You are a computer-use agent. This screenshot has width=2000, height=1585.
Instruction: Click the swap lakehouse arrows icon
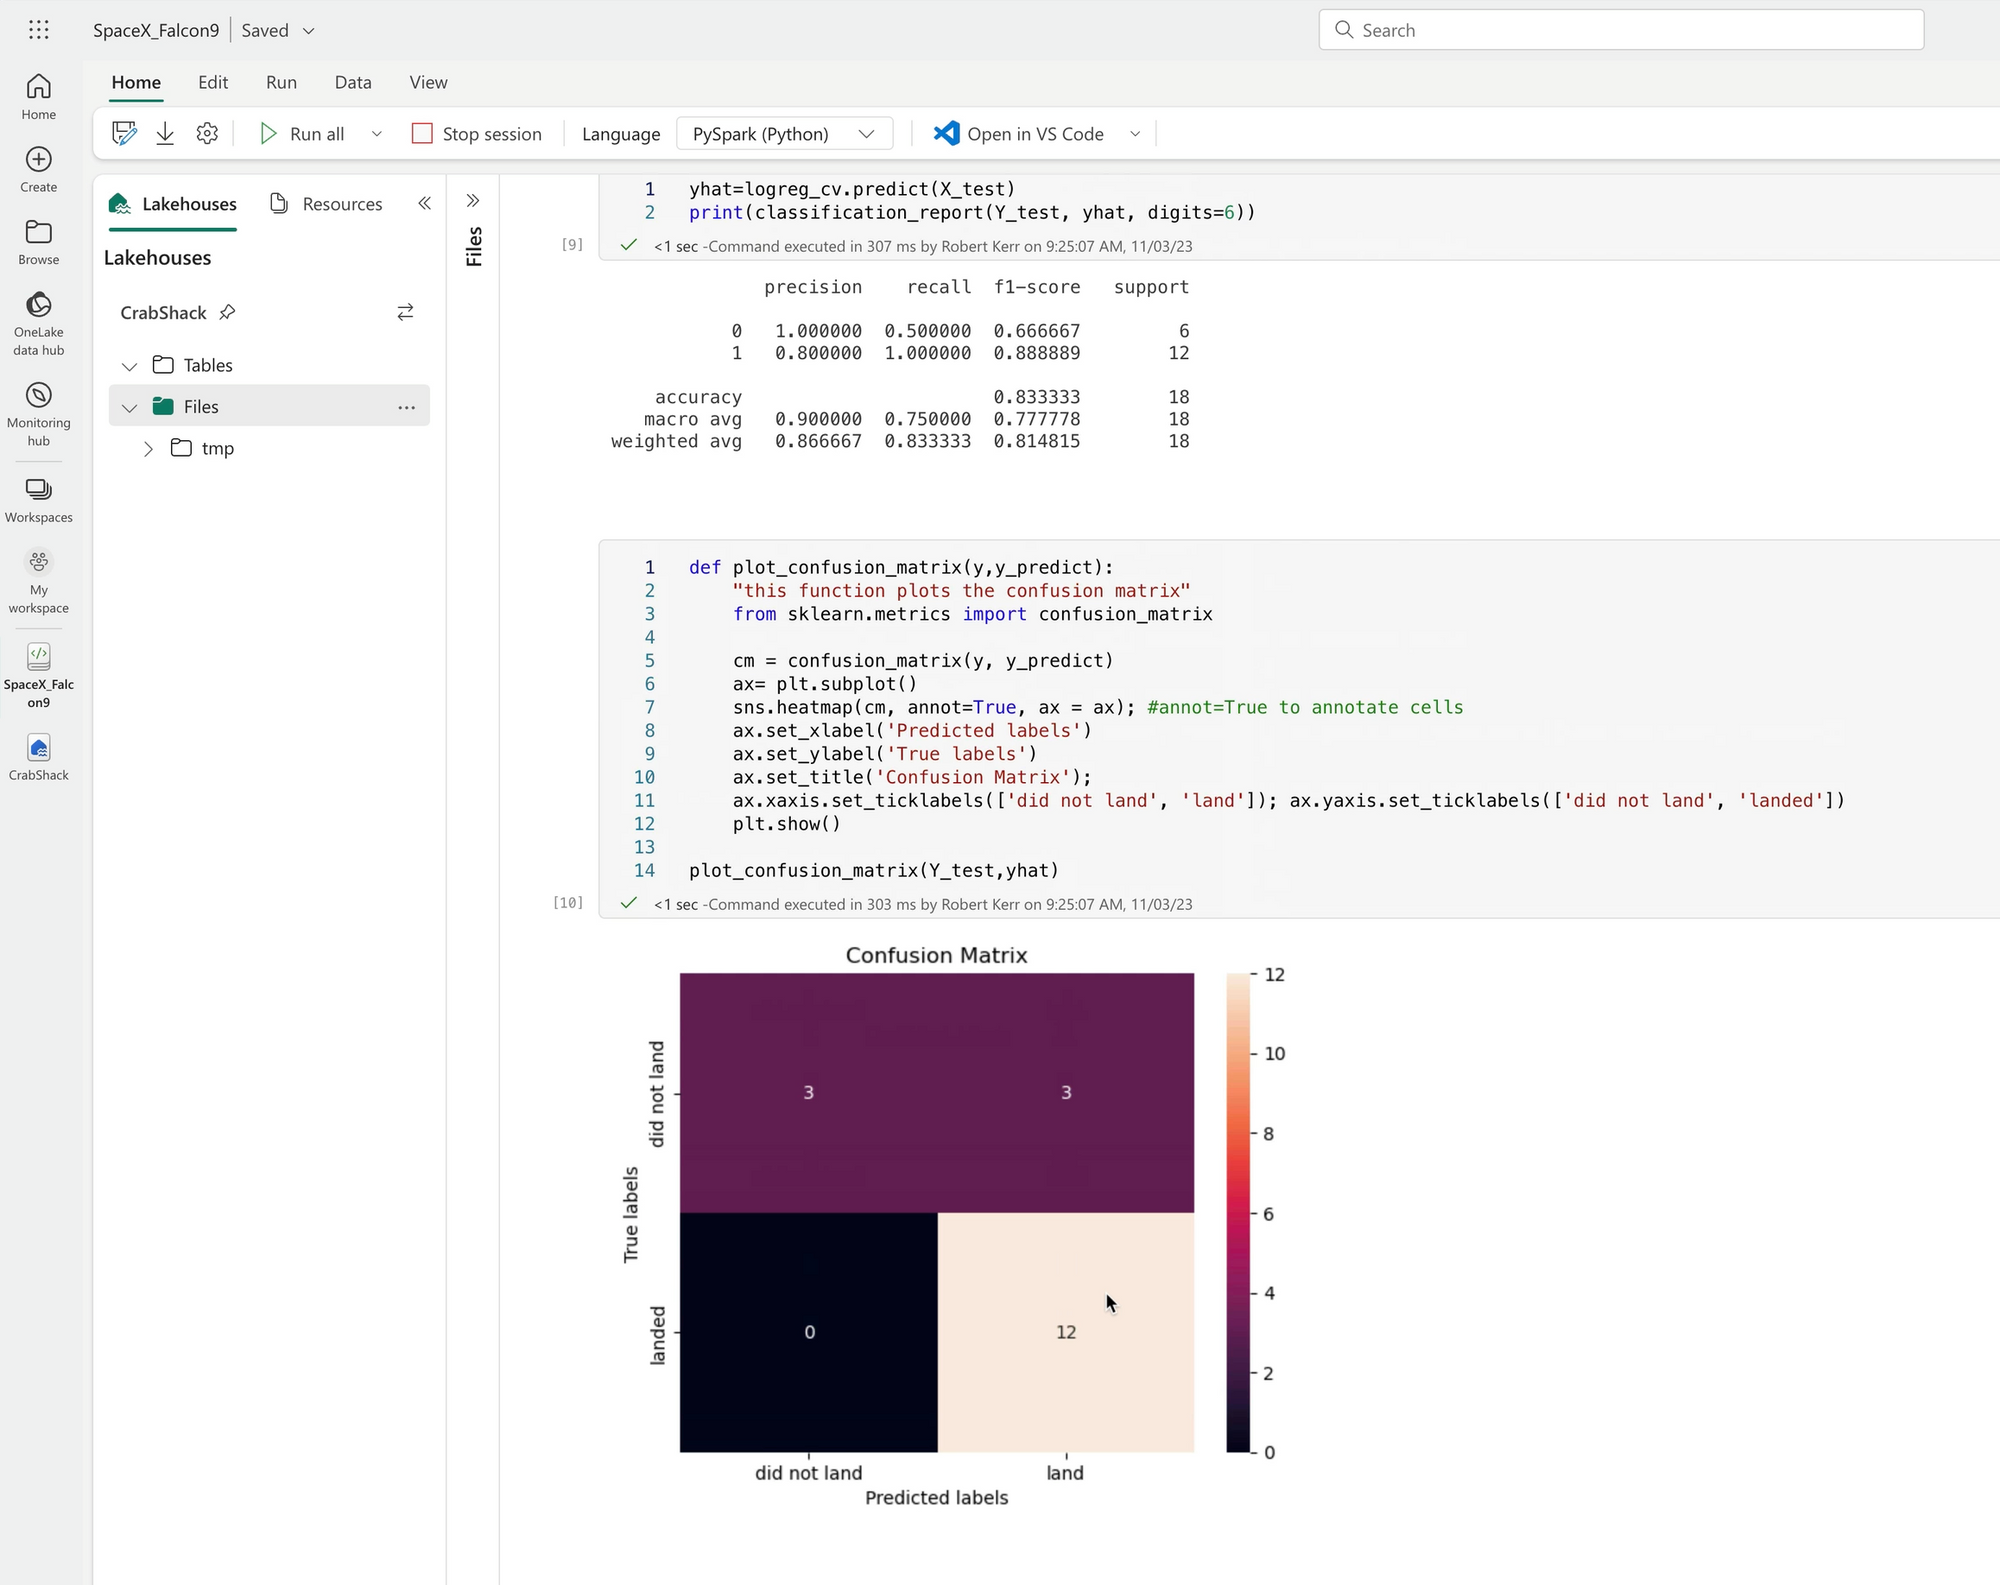pos(405,313)
